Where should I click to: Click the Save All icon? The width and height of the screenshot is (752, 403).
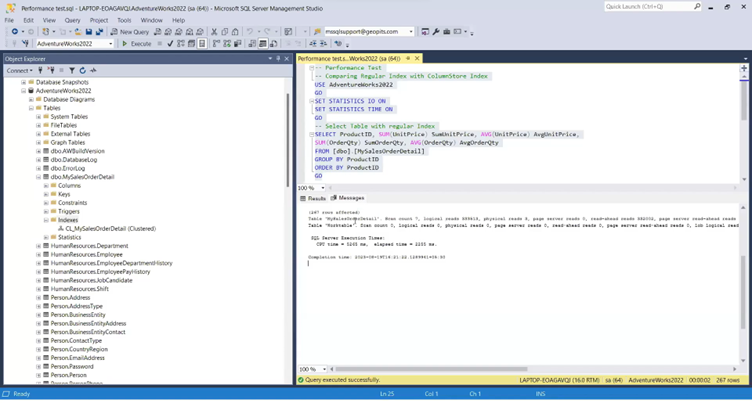[x=99, y=32]
